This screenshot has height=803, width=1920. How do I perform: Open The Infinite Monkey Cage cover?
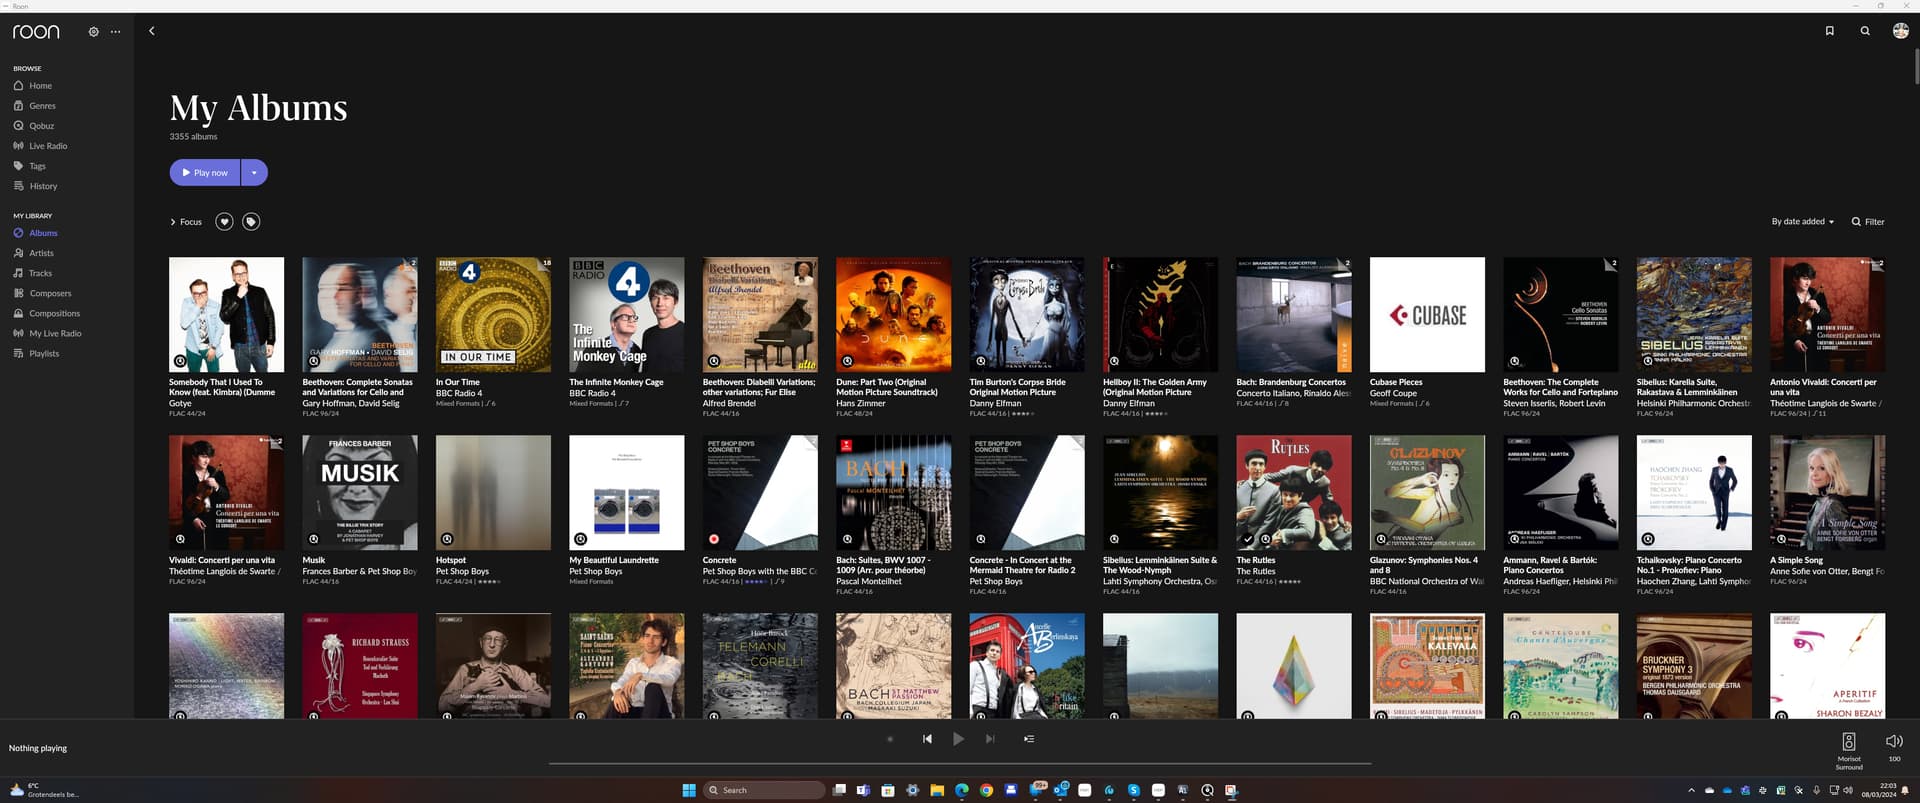tap(627, 315)
